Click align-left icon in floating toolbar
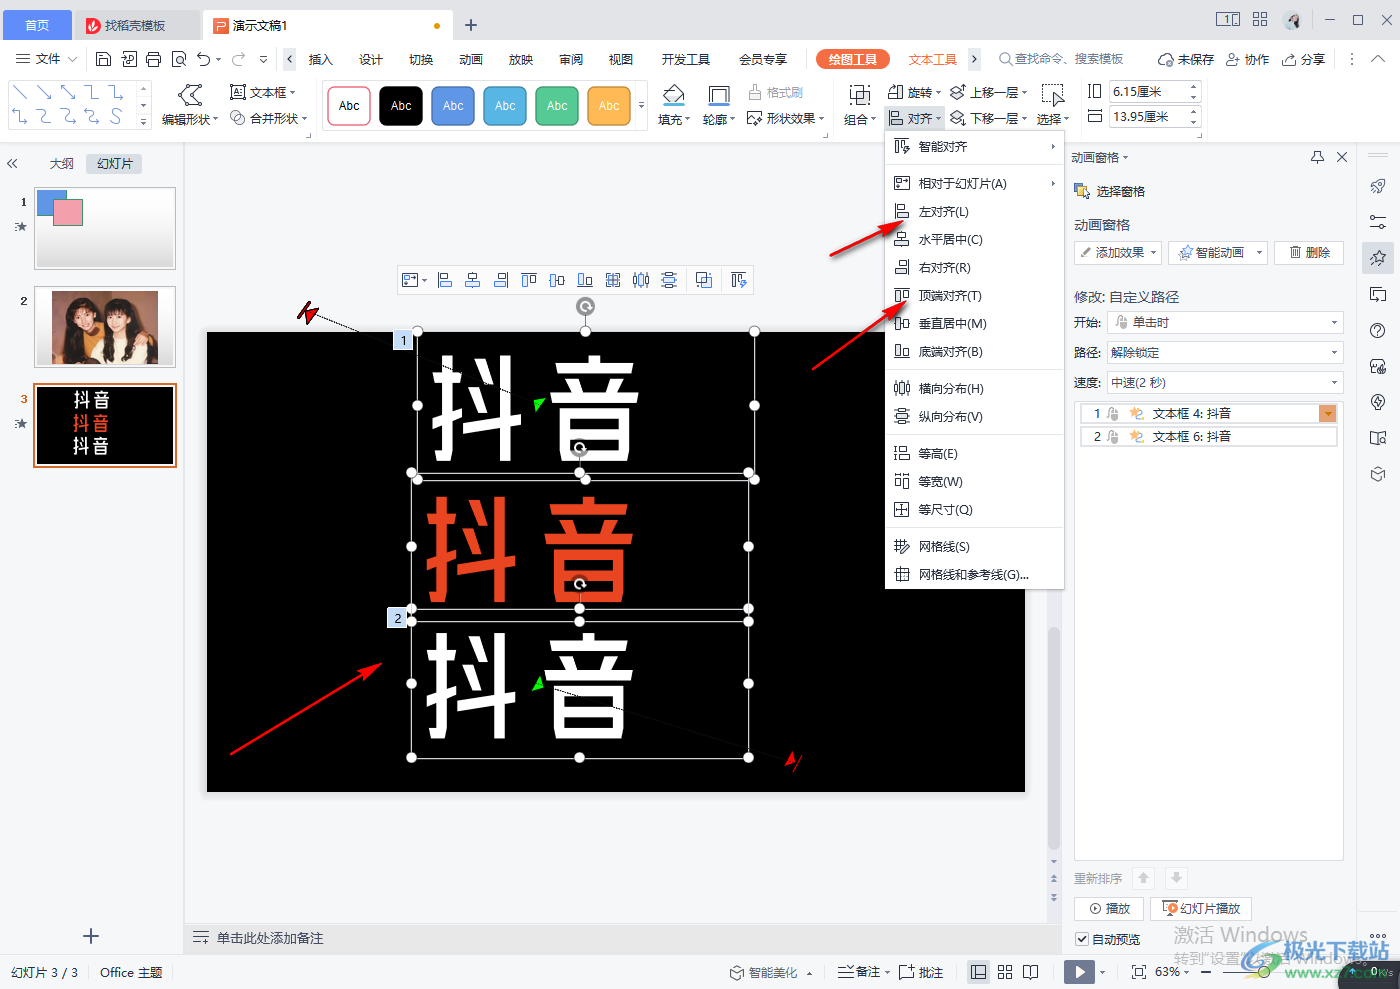The image size is (1400, 989). (x=445, y=280)
